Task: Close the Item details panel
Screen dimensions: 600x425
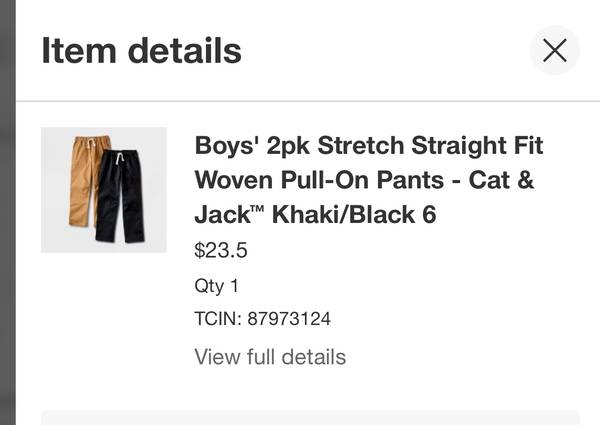Action: 554,50
